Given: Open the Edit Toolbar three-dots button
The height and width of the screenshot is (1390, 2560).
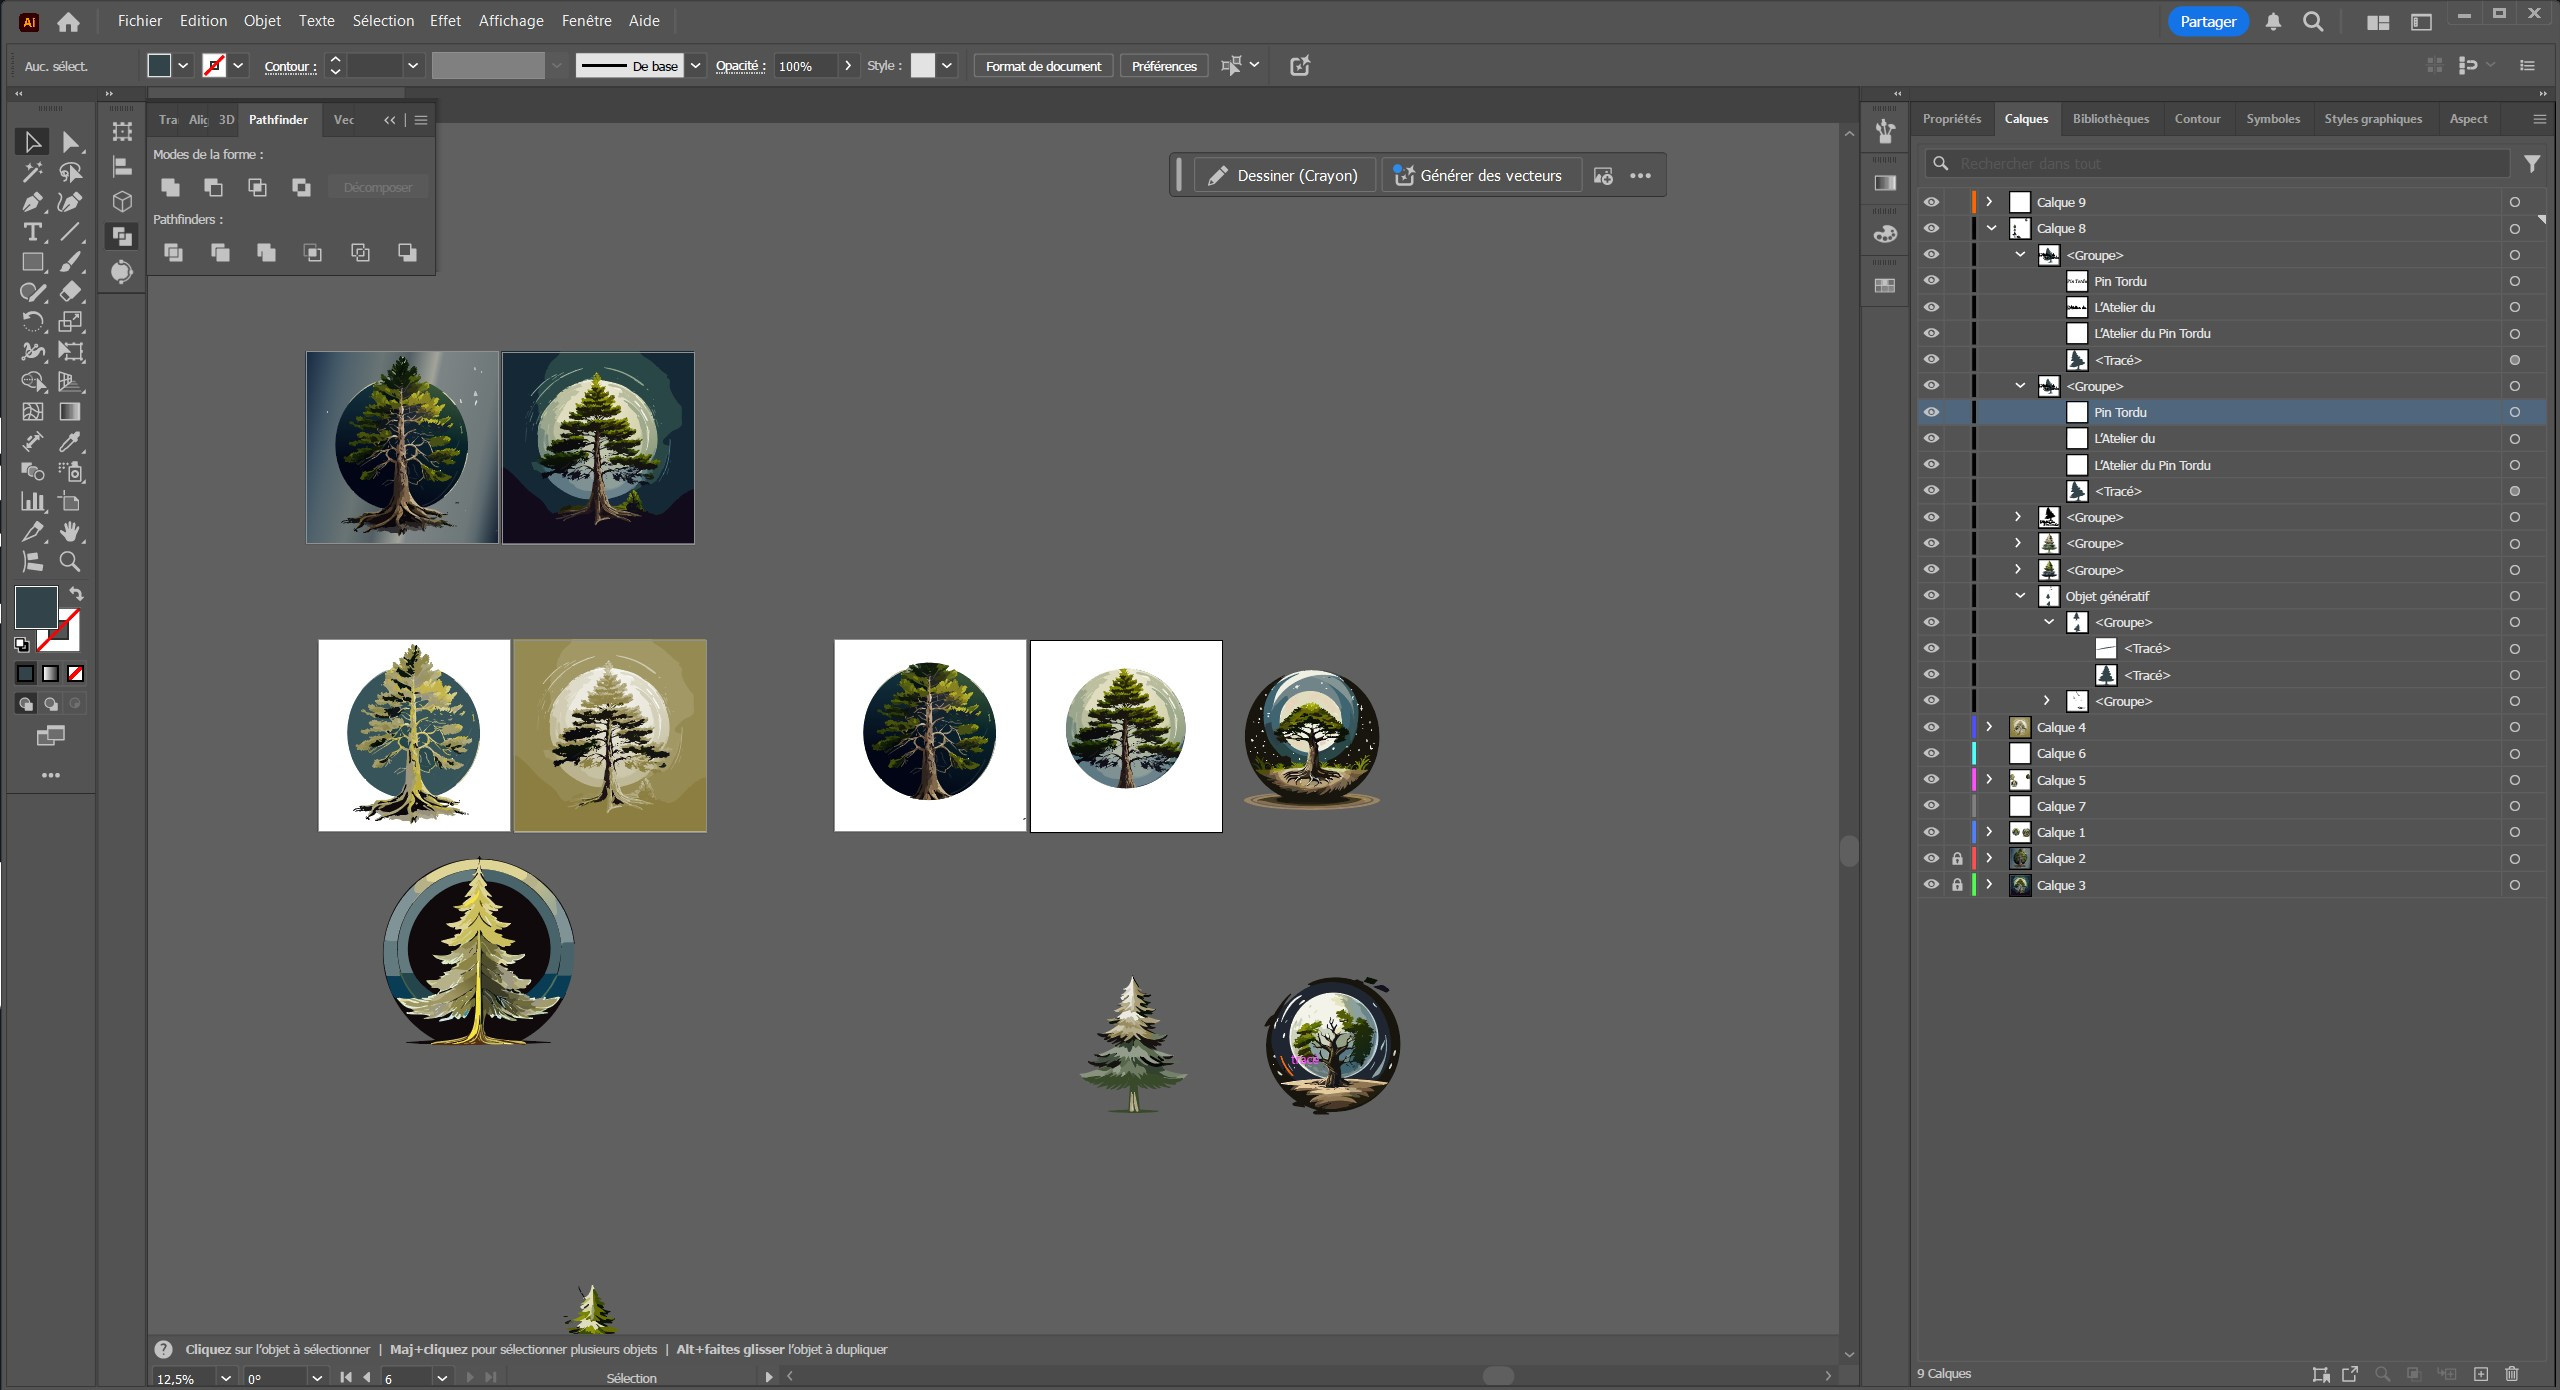Looking at the screenshot, I should [x=51, y=775].
